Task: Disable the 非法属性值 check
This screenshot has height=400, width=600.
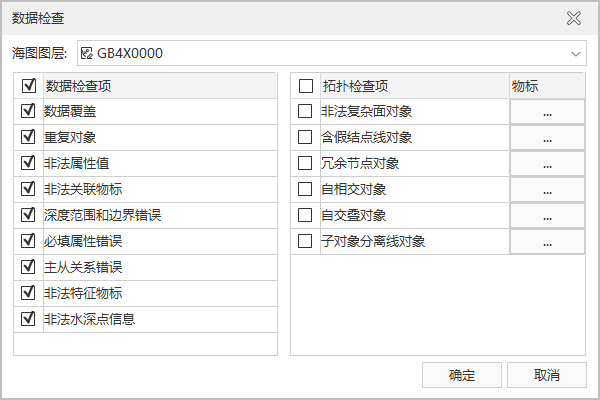Action: (28, 163)
